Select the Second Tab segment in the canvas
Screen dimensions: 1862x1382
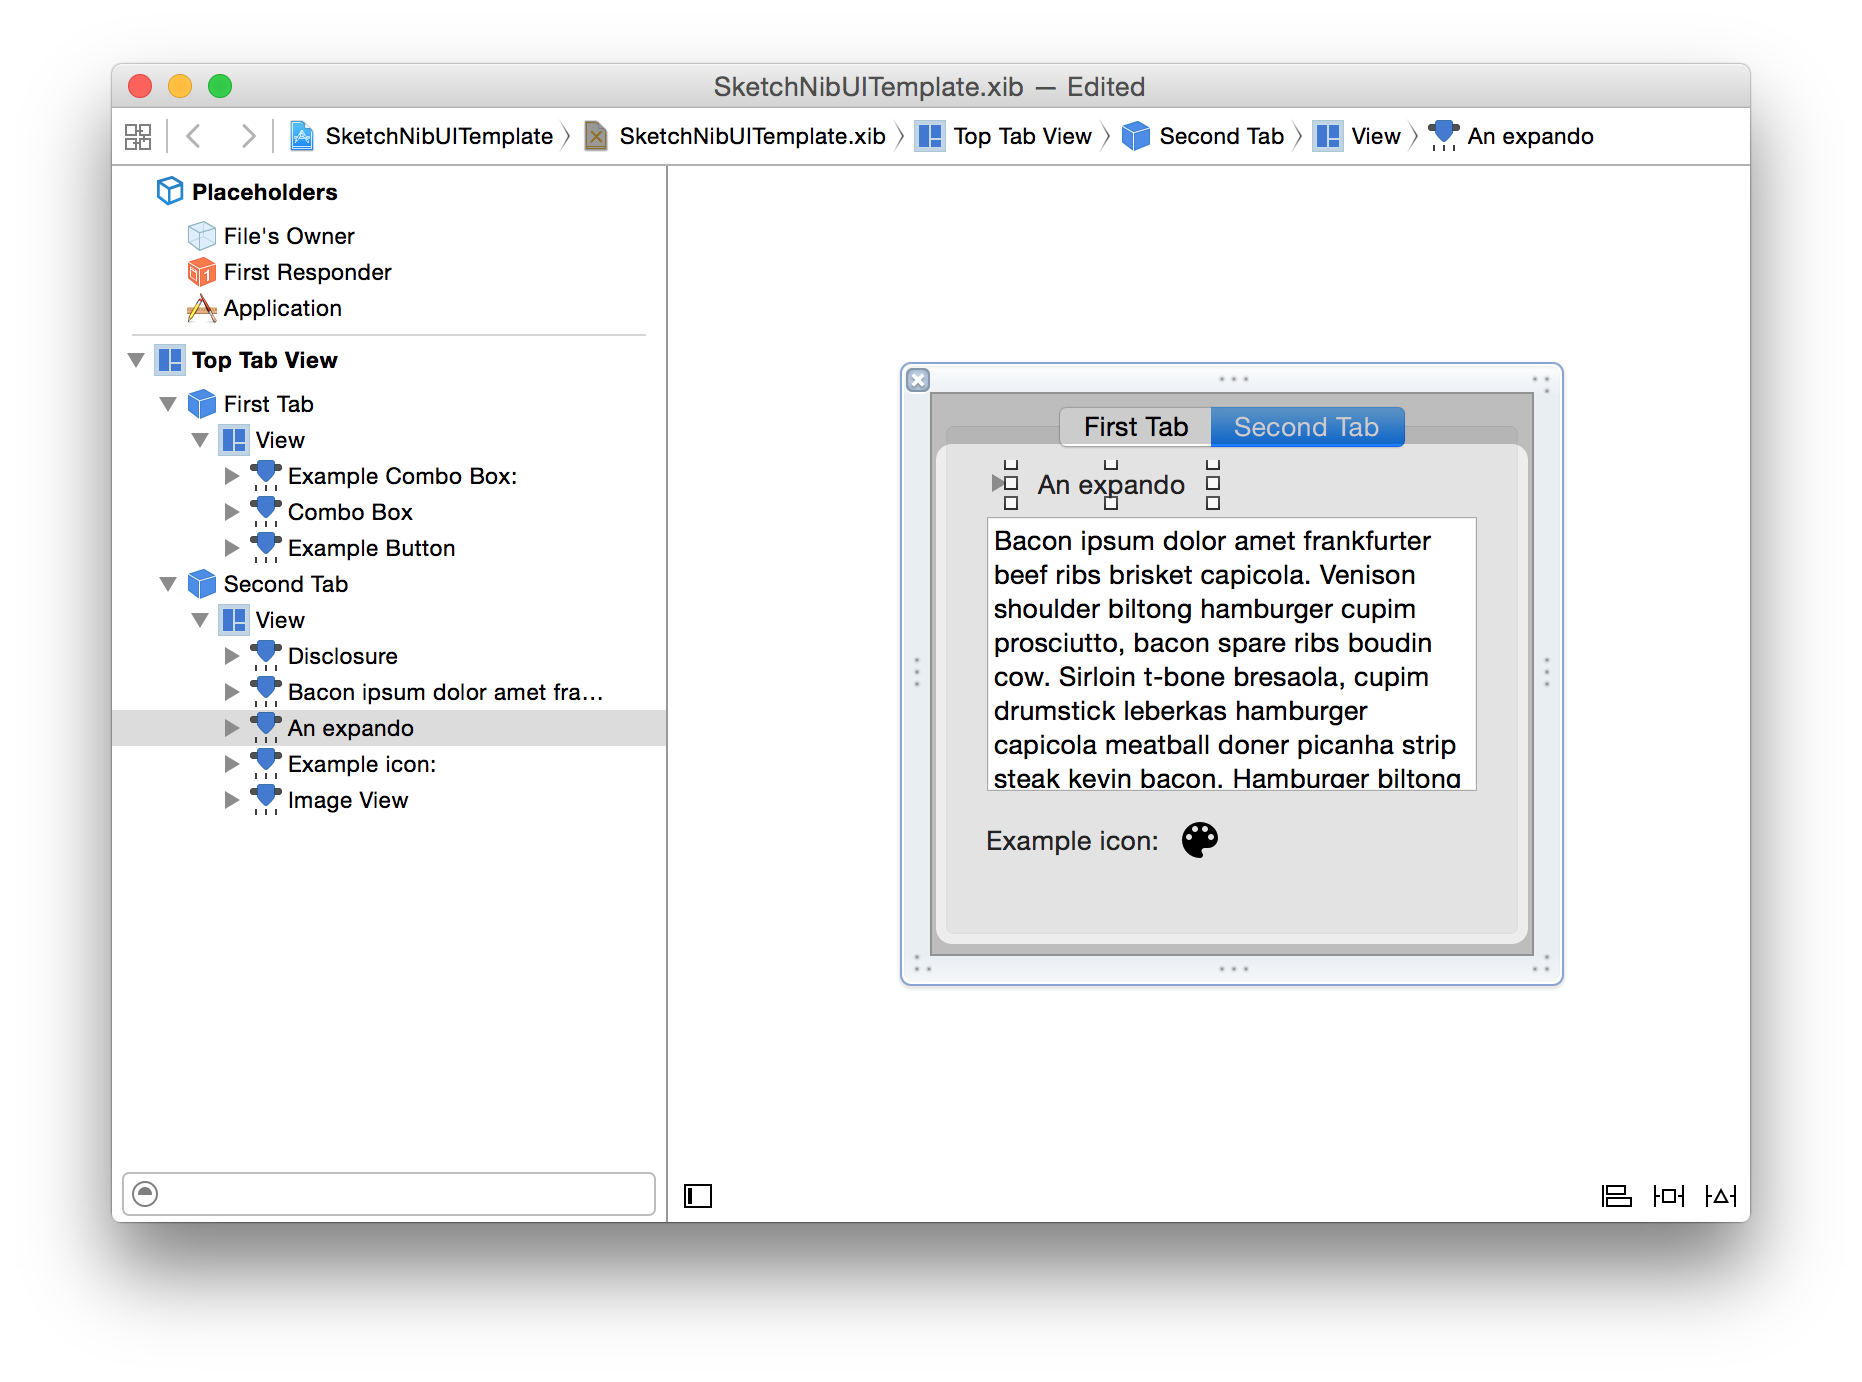click(1307, 426)
